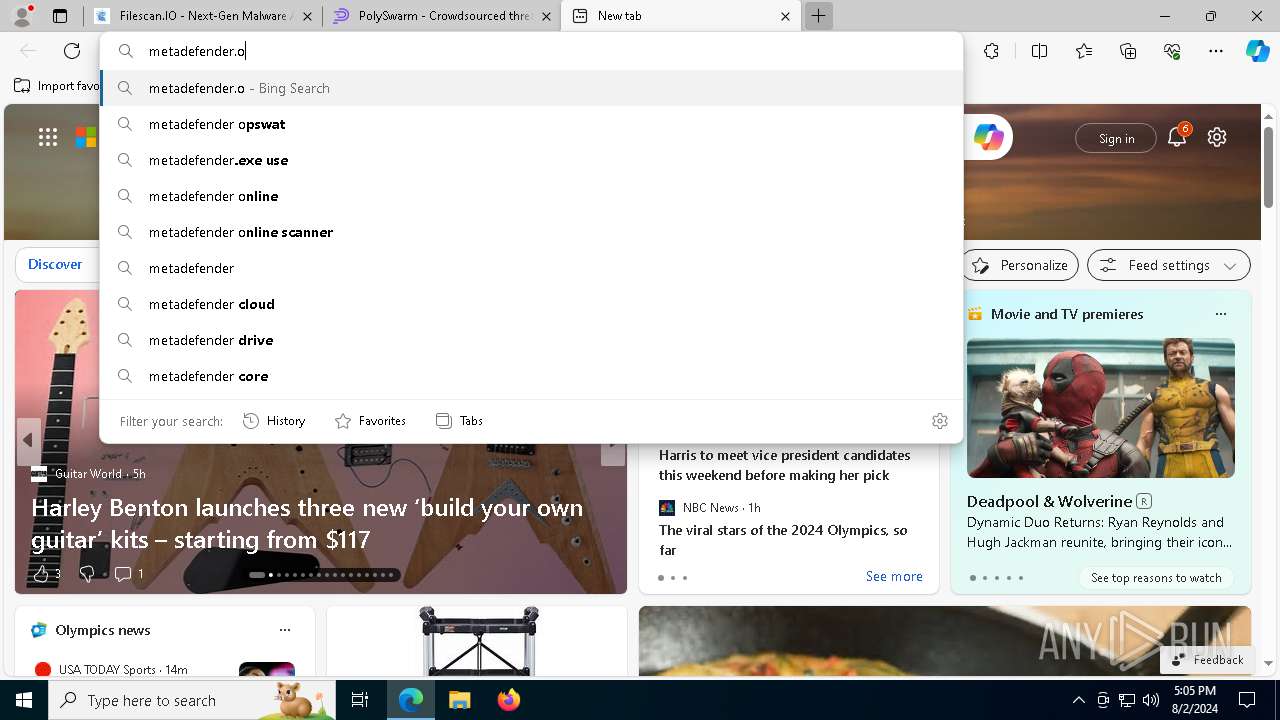Pick plain 'metadefender' suggestion
The height and width of the screenshot is (720, 1280).
click(x=531, y=268)
